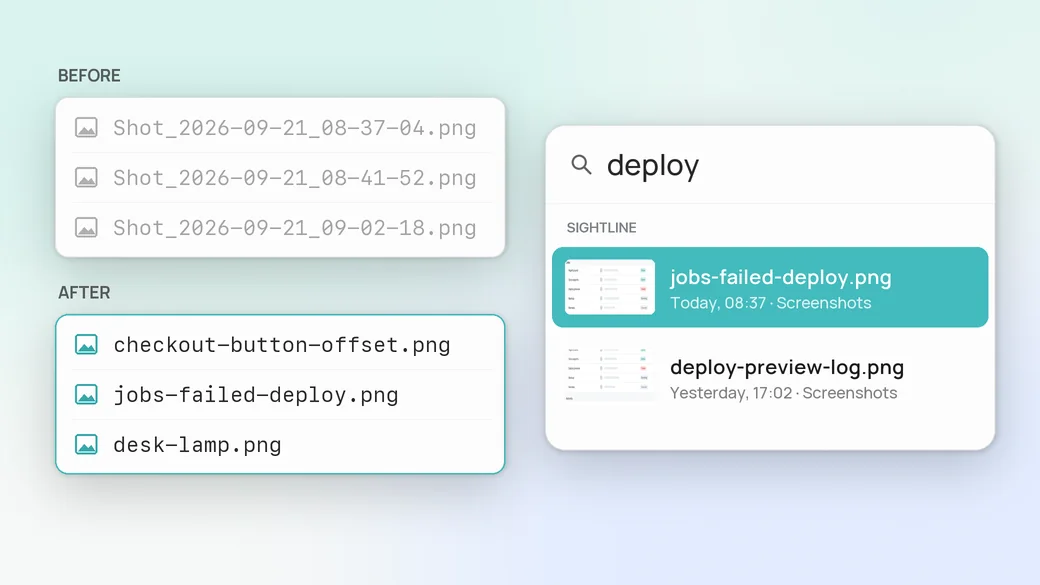This screenshot has height=585, width=1040.
Task: Click thumbnail of jobs-failed-deploy.png result
Action: (x=610, y=287)
